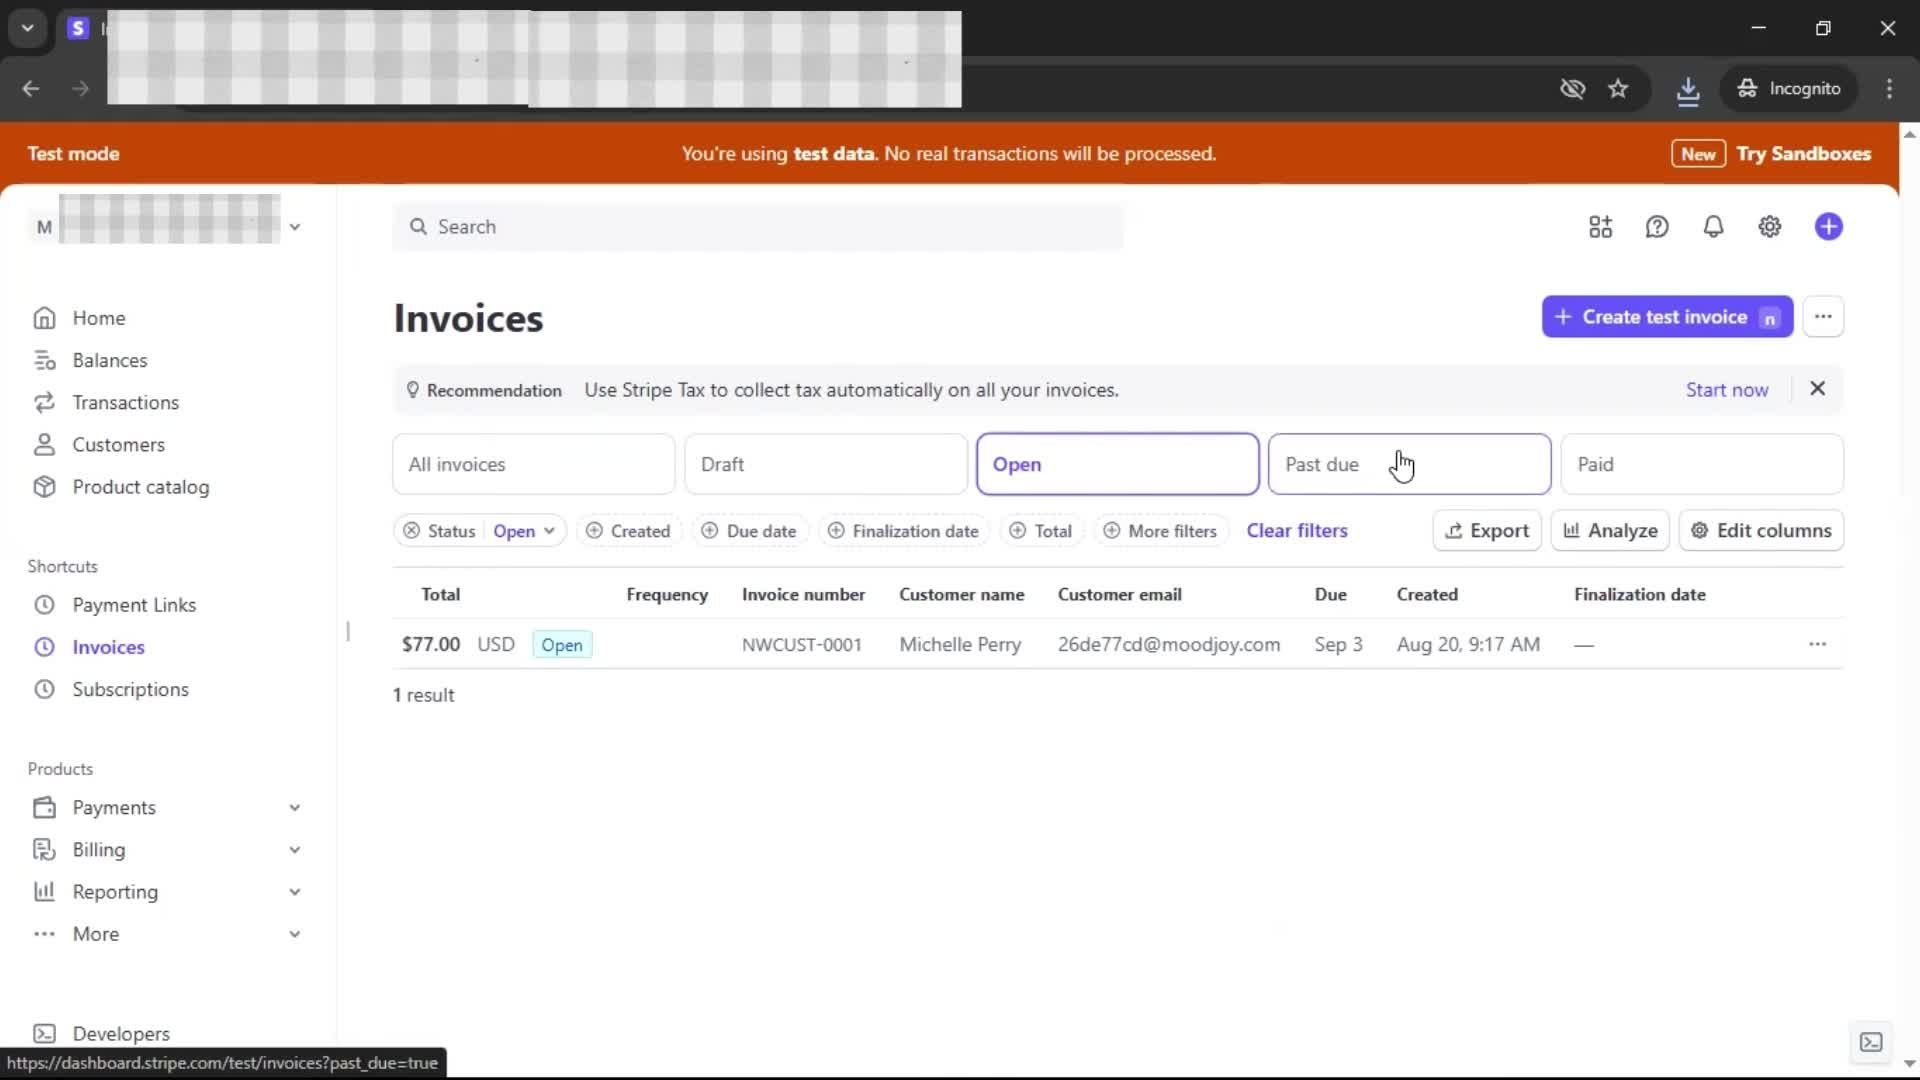Expand the Payments section in sidebar
The height and width of the screenshot is (1080, 1920).
coord(294,808)
